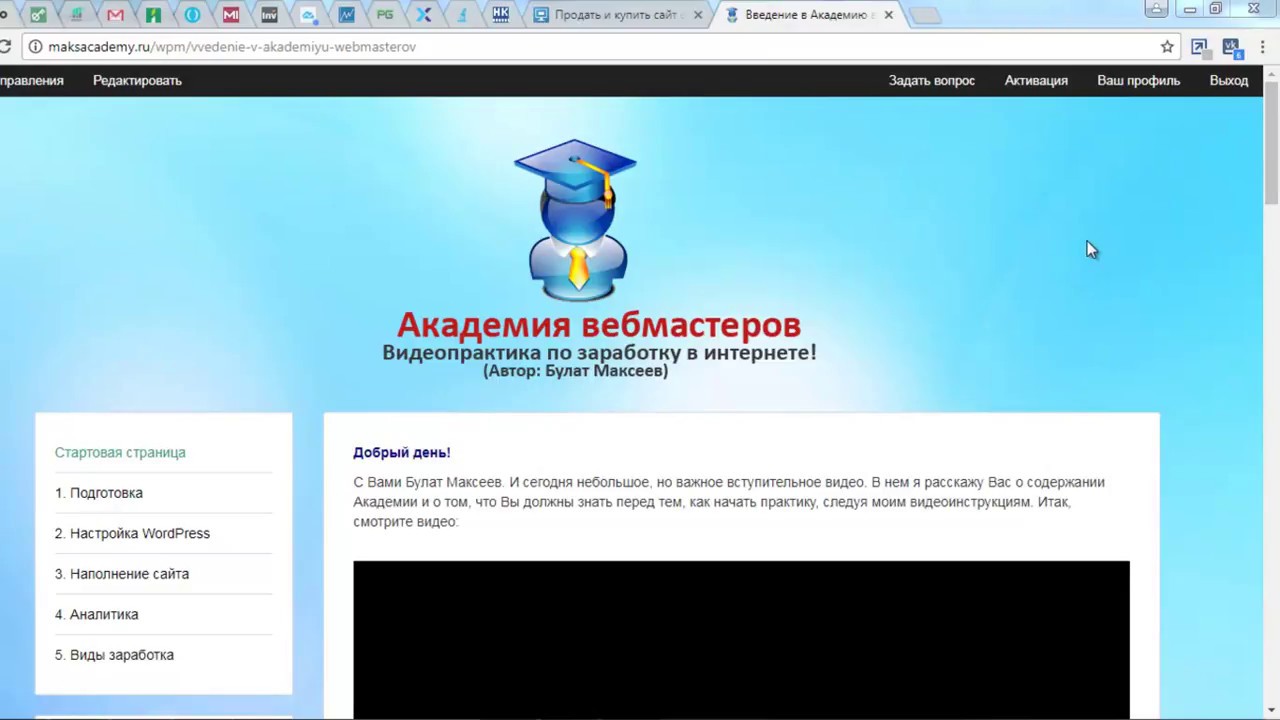
Task: Switch to the Inv icon tab
Action: pyautogui.click(x=269, y=15)
